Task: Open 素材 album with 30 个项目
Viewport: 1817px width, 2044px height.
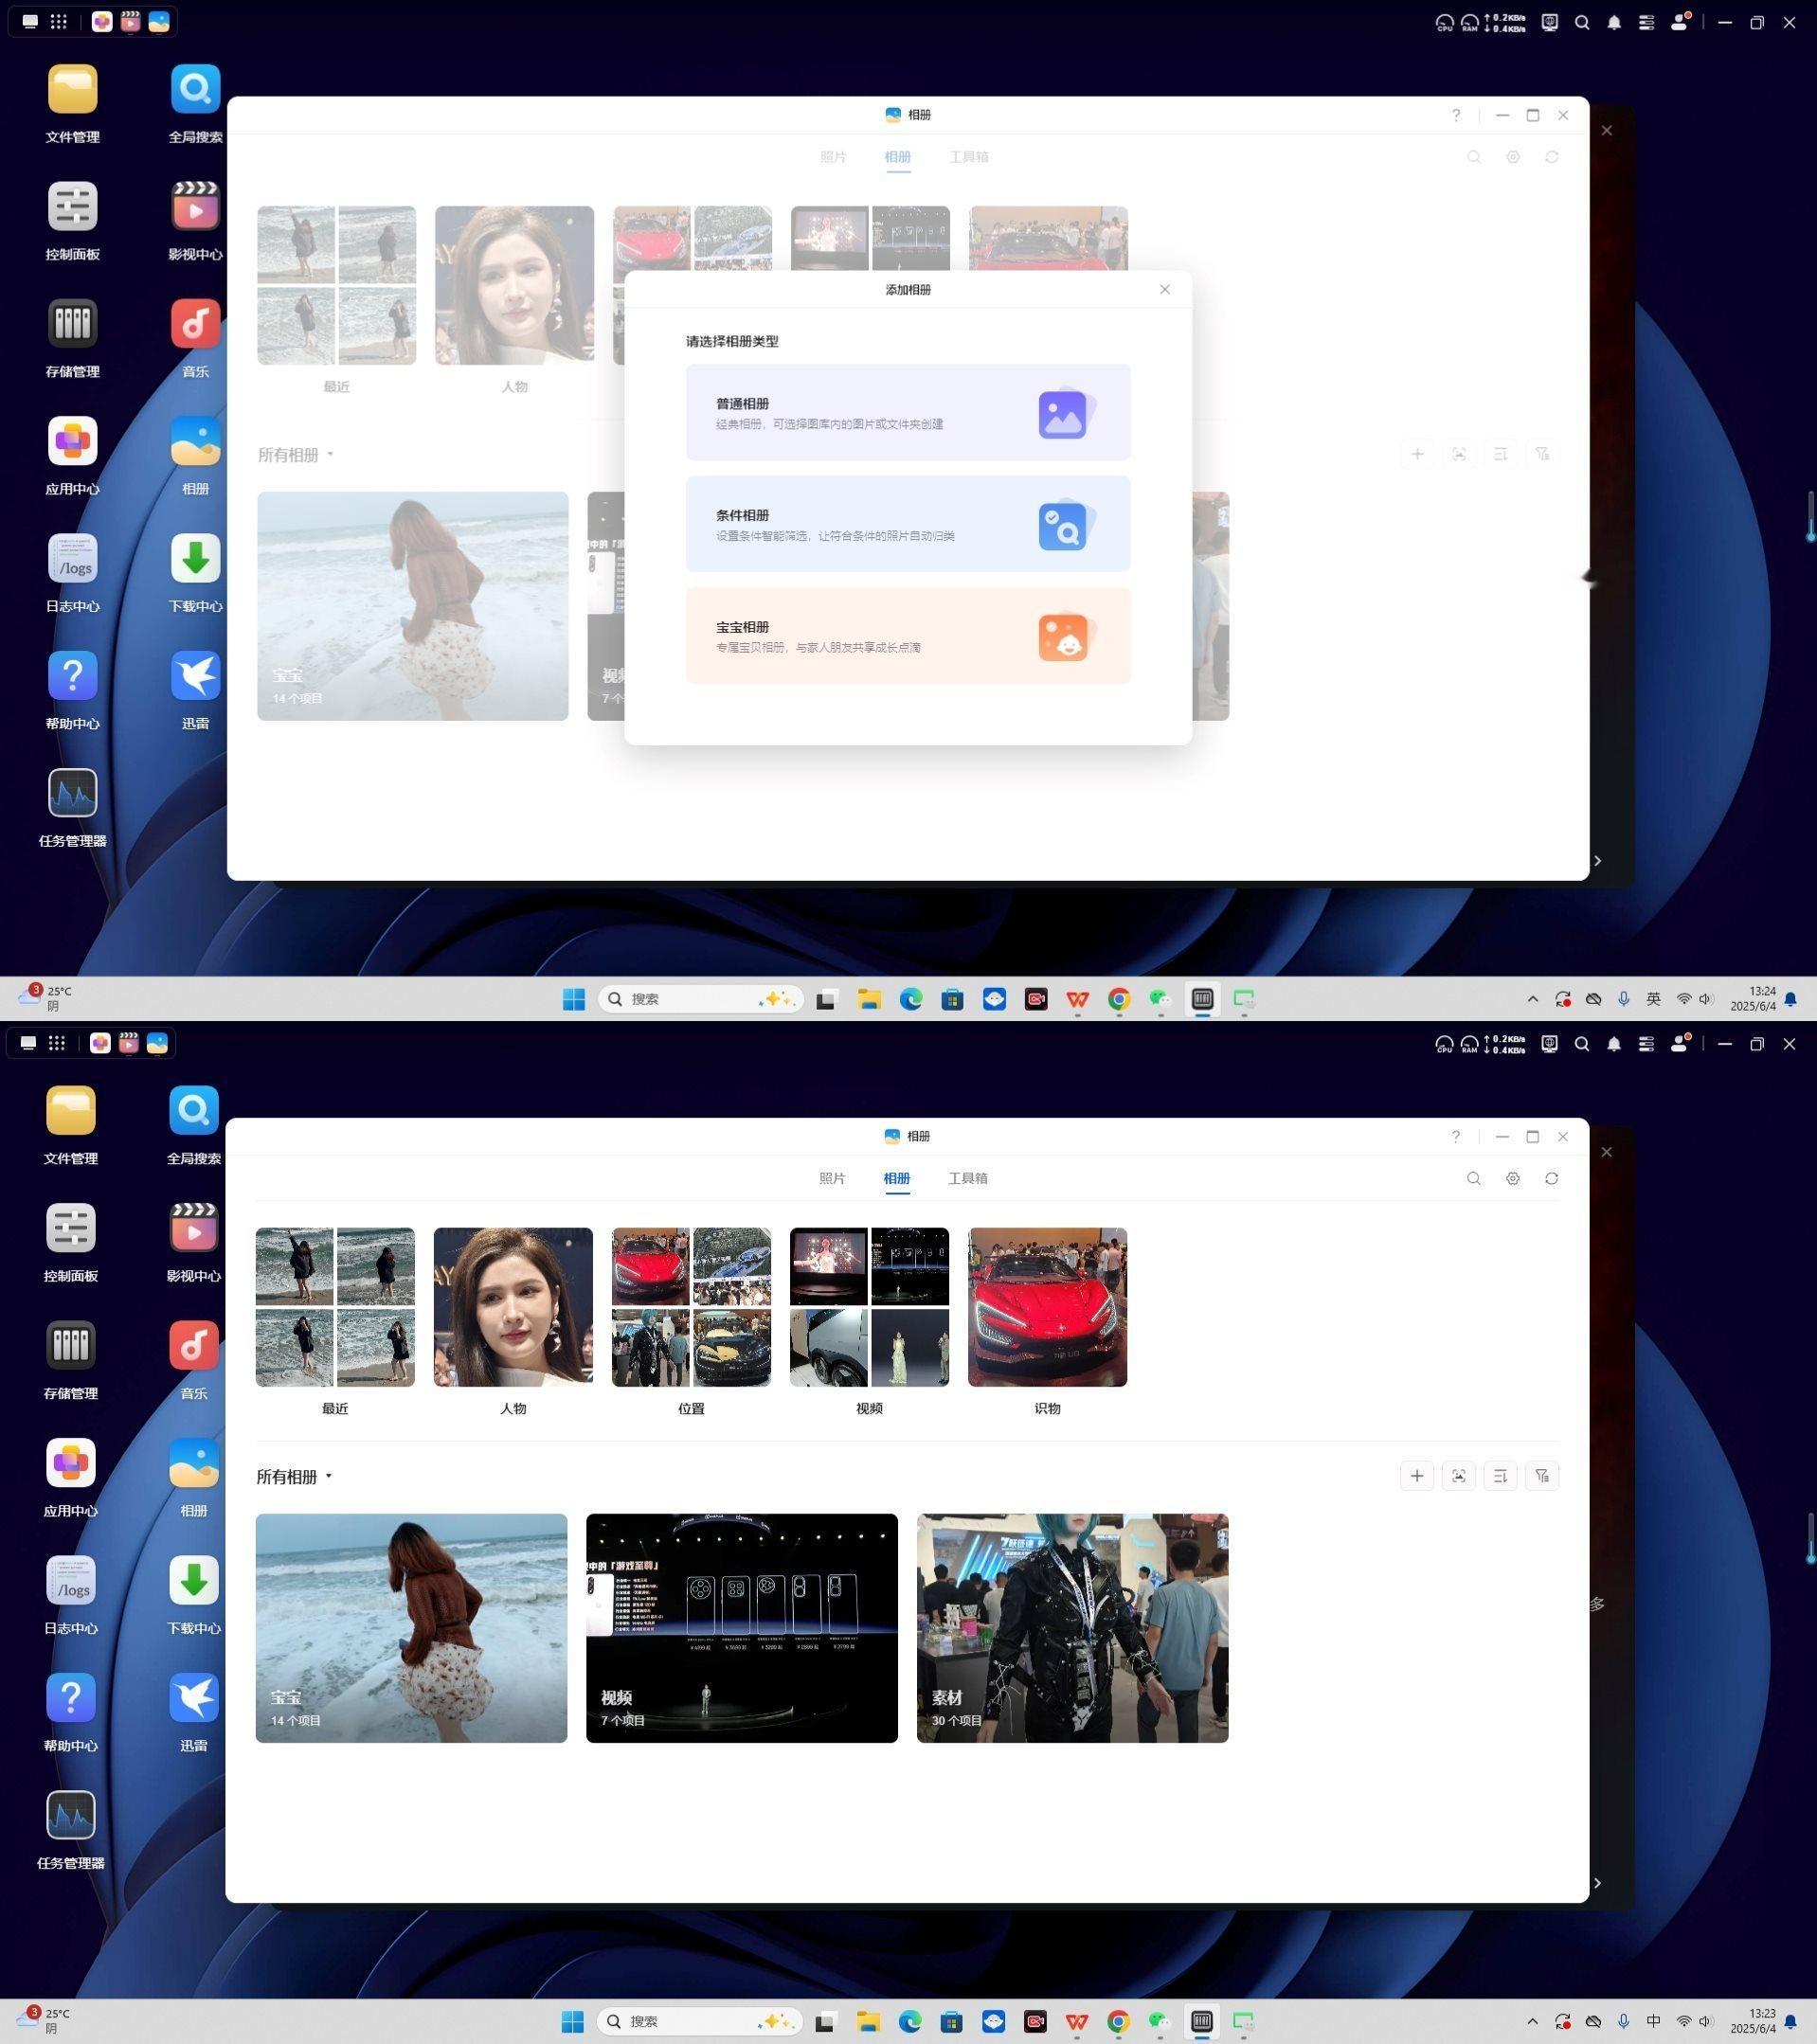Action: (x=1072, y=1628)
